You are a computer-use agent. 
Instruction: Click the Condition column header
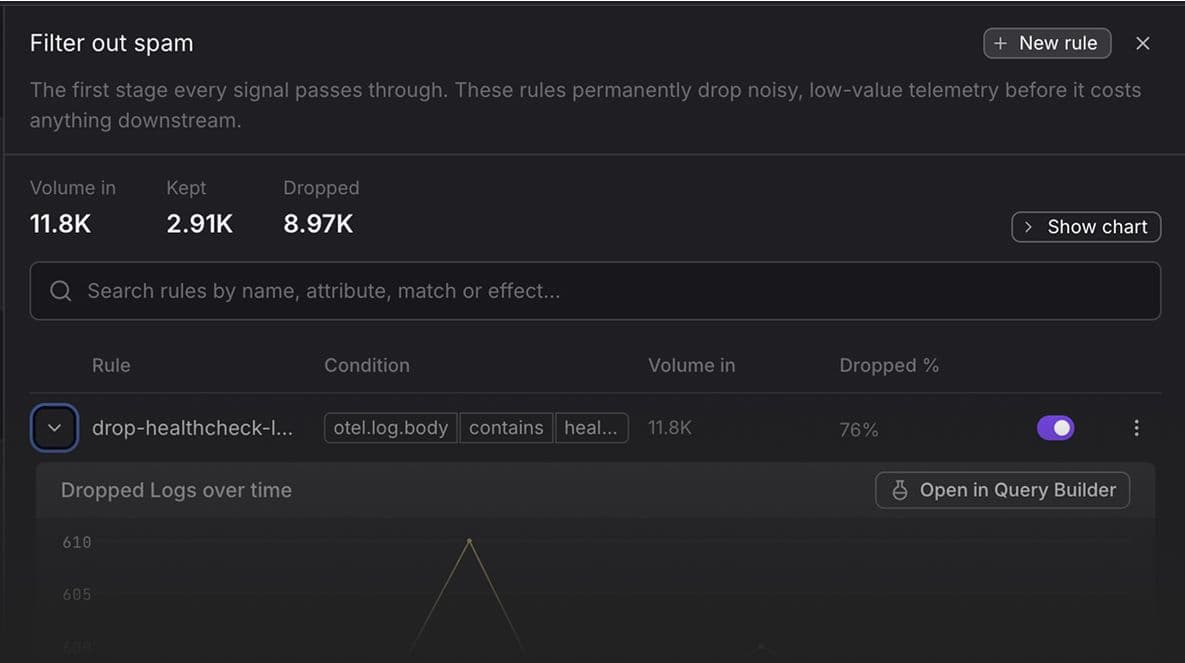367,365
